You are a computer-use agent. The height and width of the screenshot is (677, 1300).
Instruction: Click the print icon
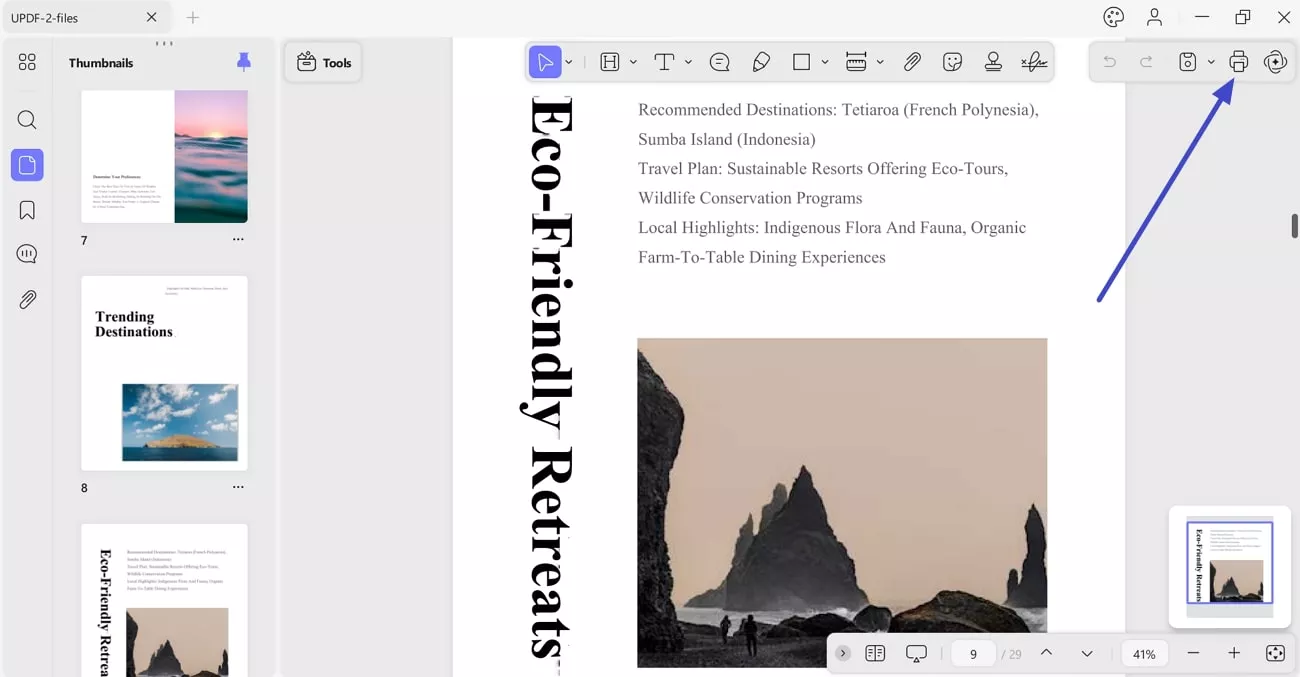pos(1239,62)
